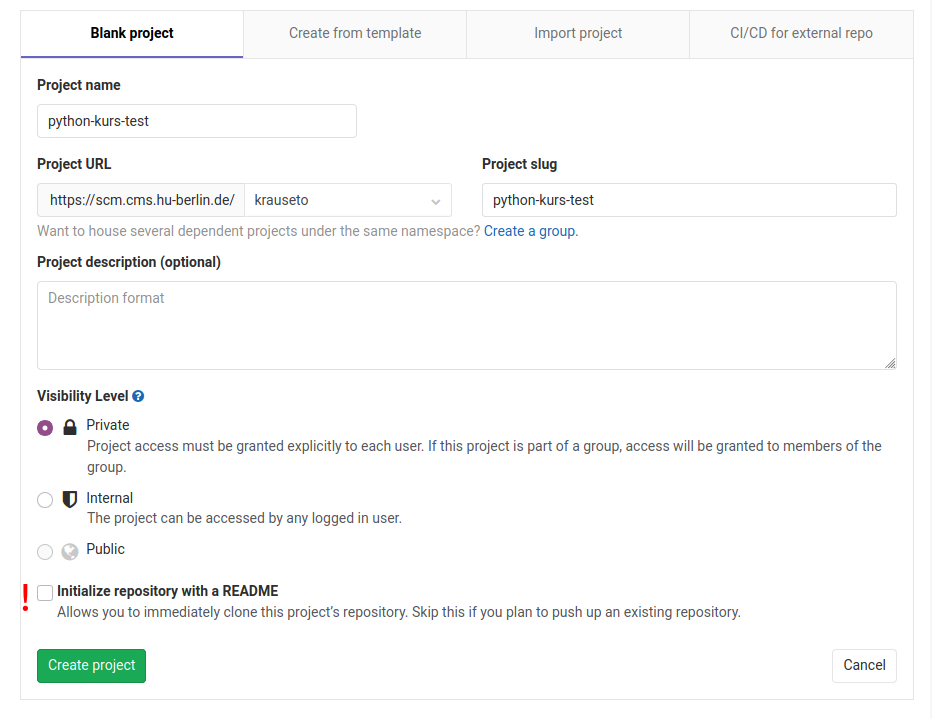Viewport: 932px width, 719px height.
Task: Click the Internal shield icon
Action: point(70,499)
